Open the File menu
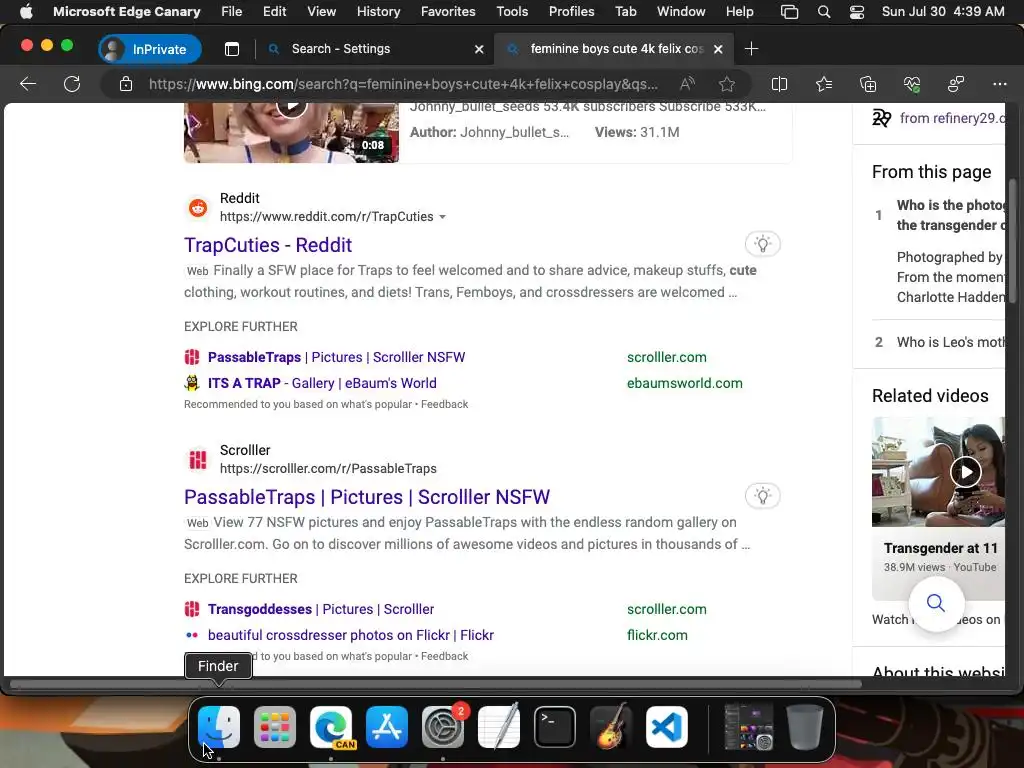 click(x=231, y=11)
